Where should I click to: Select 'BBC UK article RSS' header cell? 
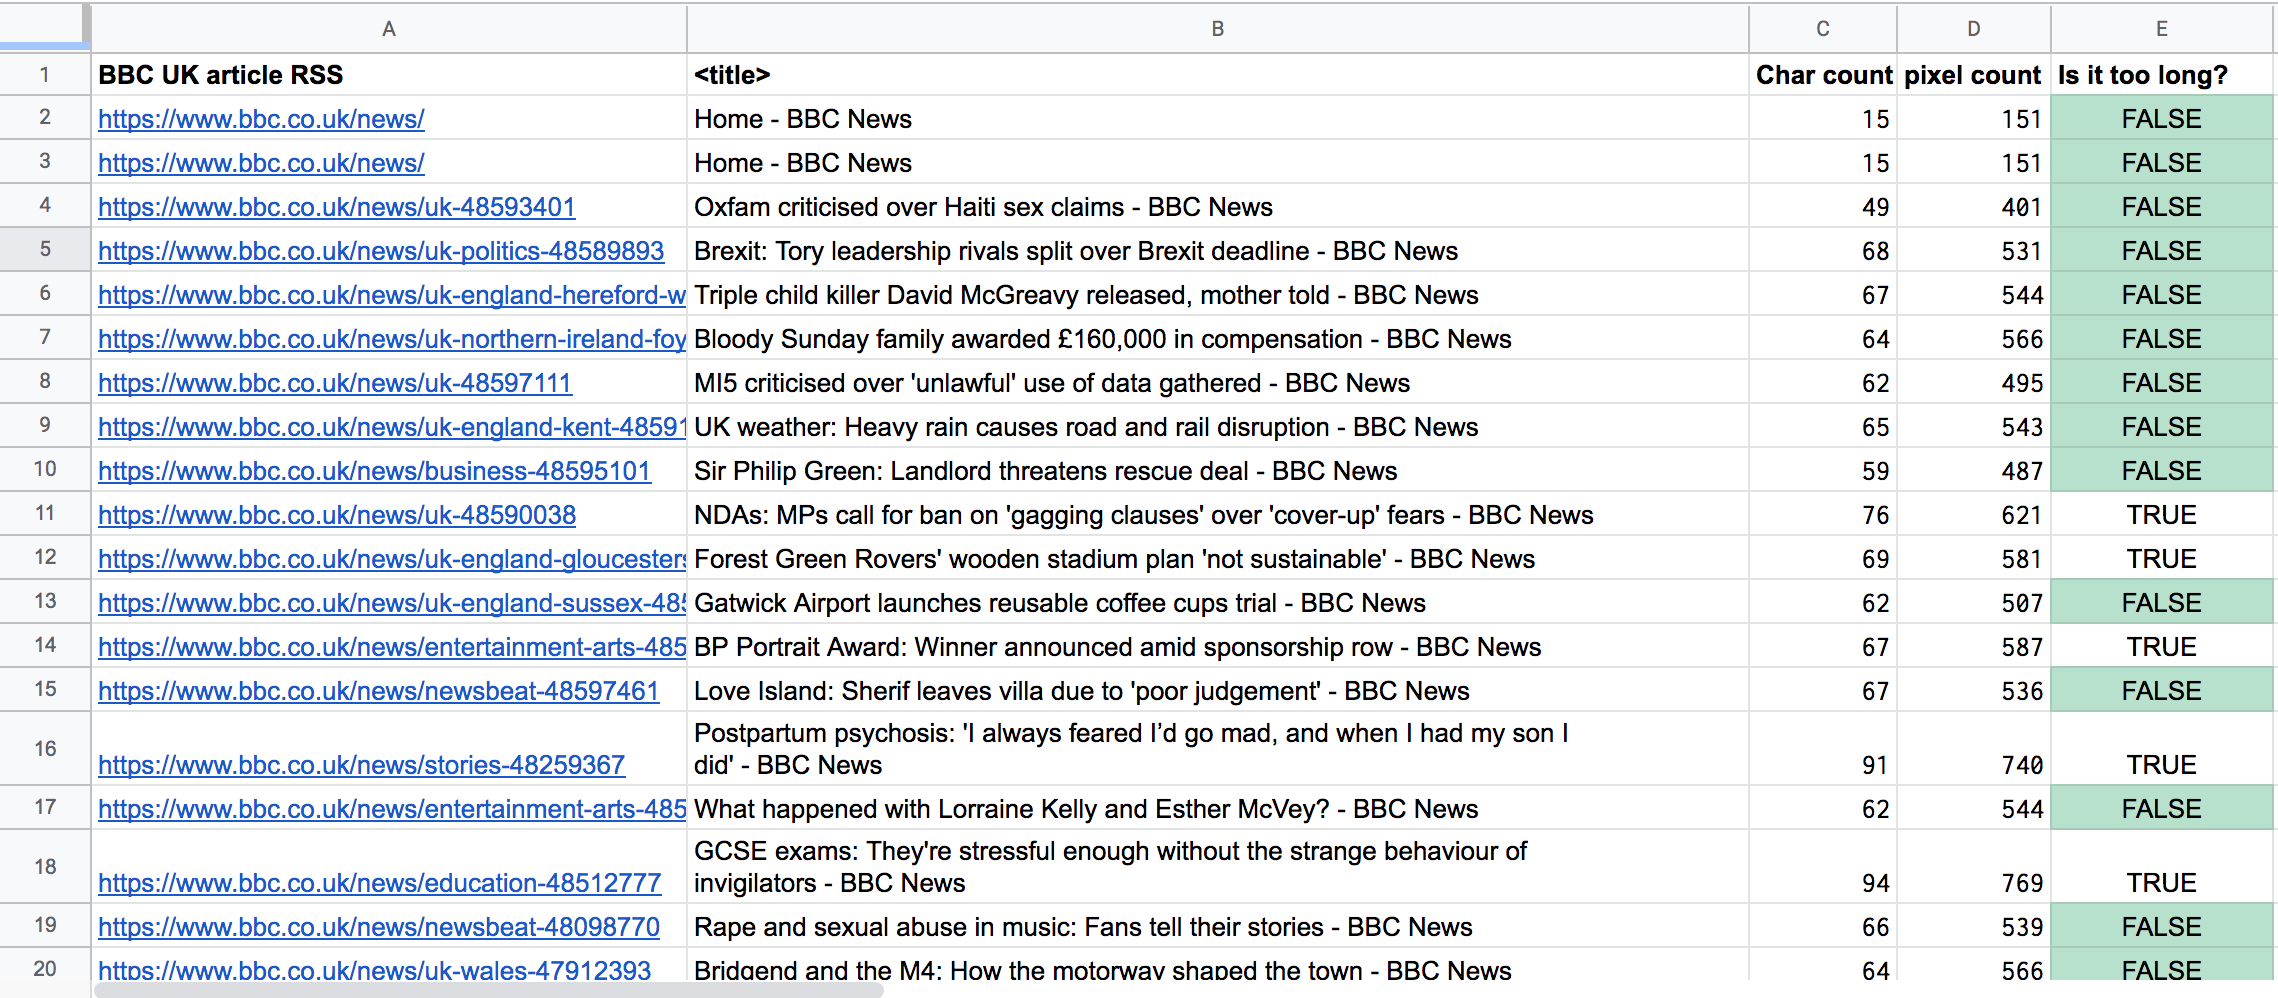point(389,75)
